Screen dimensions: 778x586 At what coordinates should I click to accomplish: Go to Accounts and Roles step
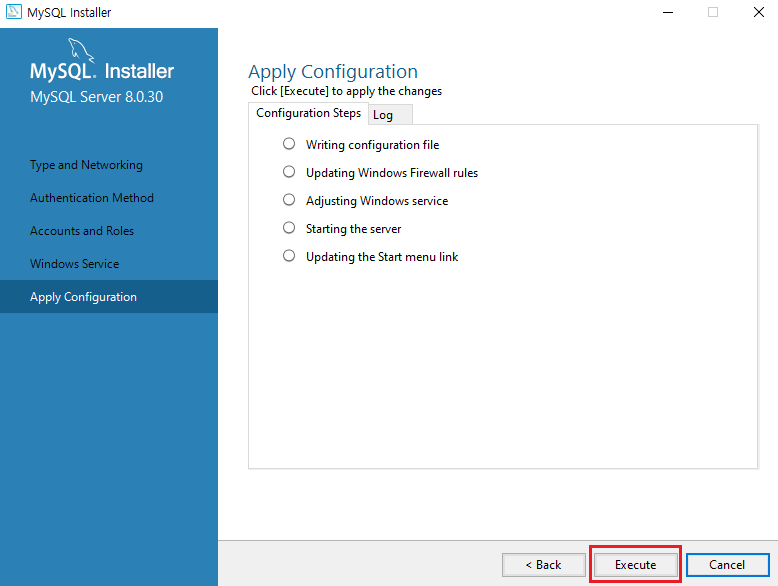(x=82, y=231)
